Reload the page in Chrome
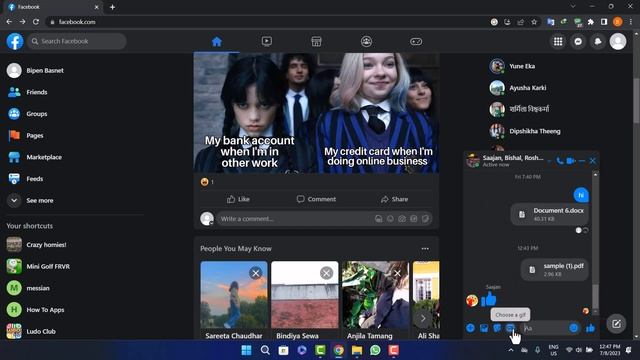This screenshot has width=640, height=360. [36, 22]
